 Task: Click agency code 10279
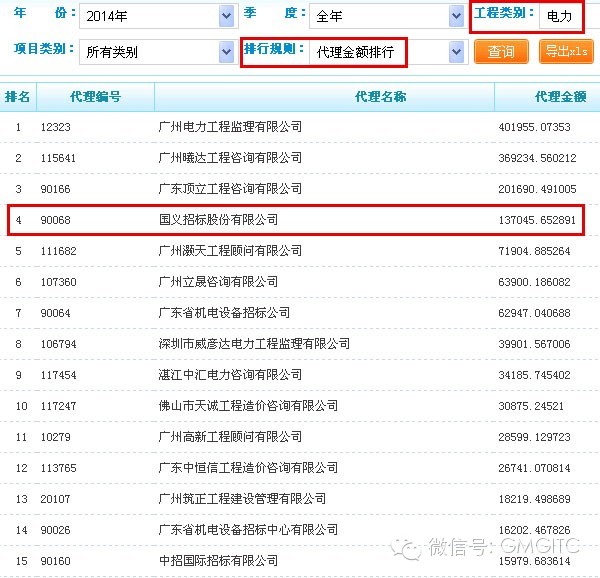55,437
